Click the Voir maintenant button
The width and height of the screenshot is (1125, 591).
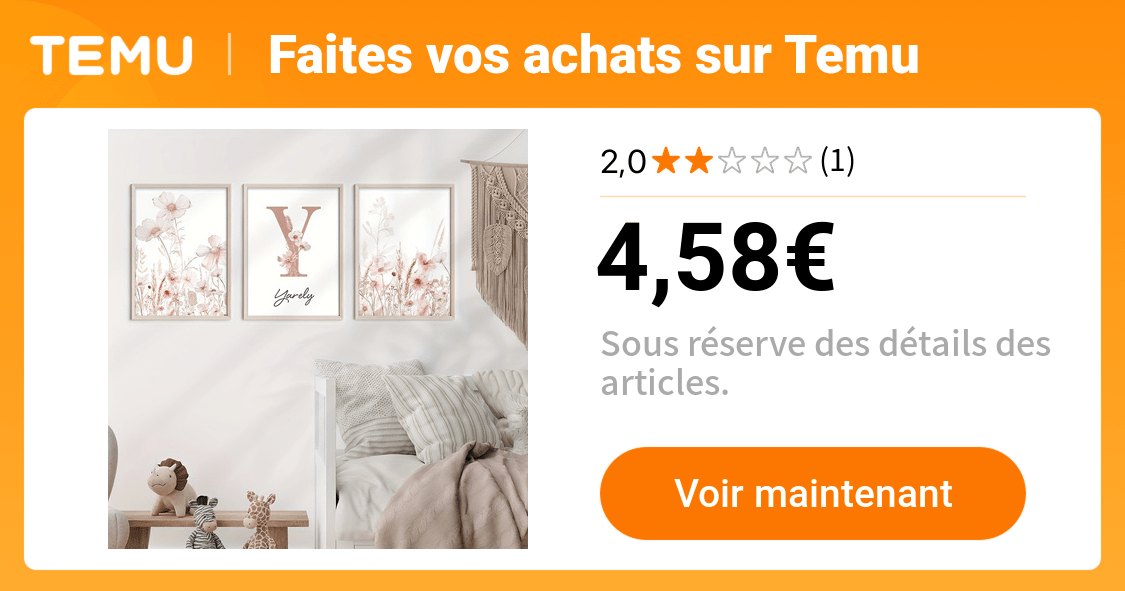point(813,493)
